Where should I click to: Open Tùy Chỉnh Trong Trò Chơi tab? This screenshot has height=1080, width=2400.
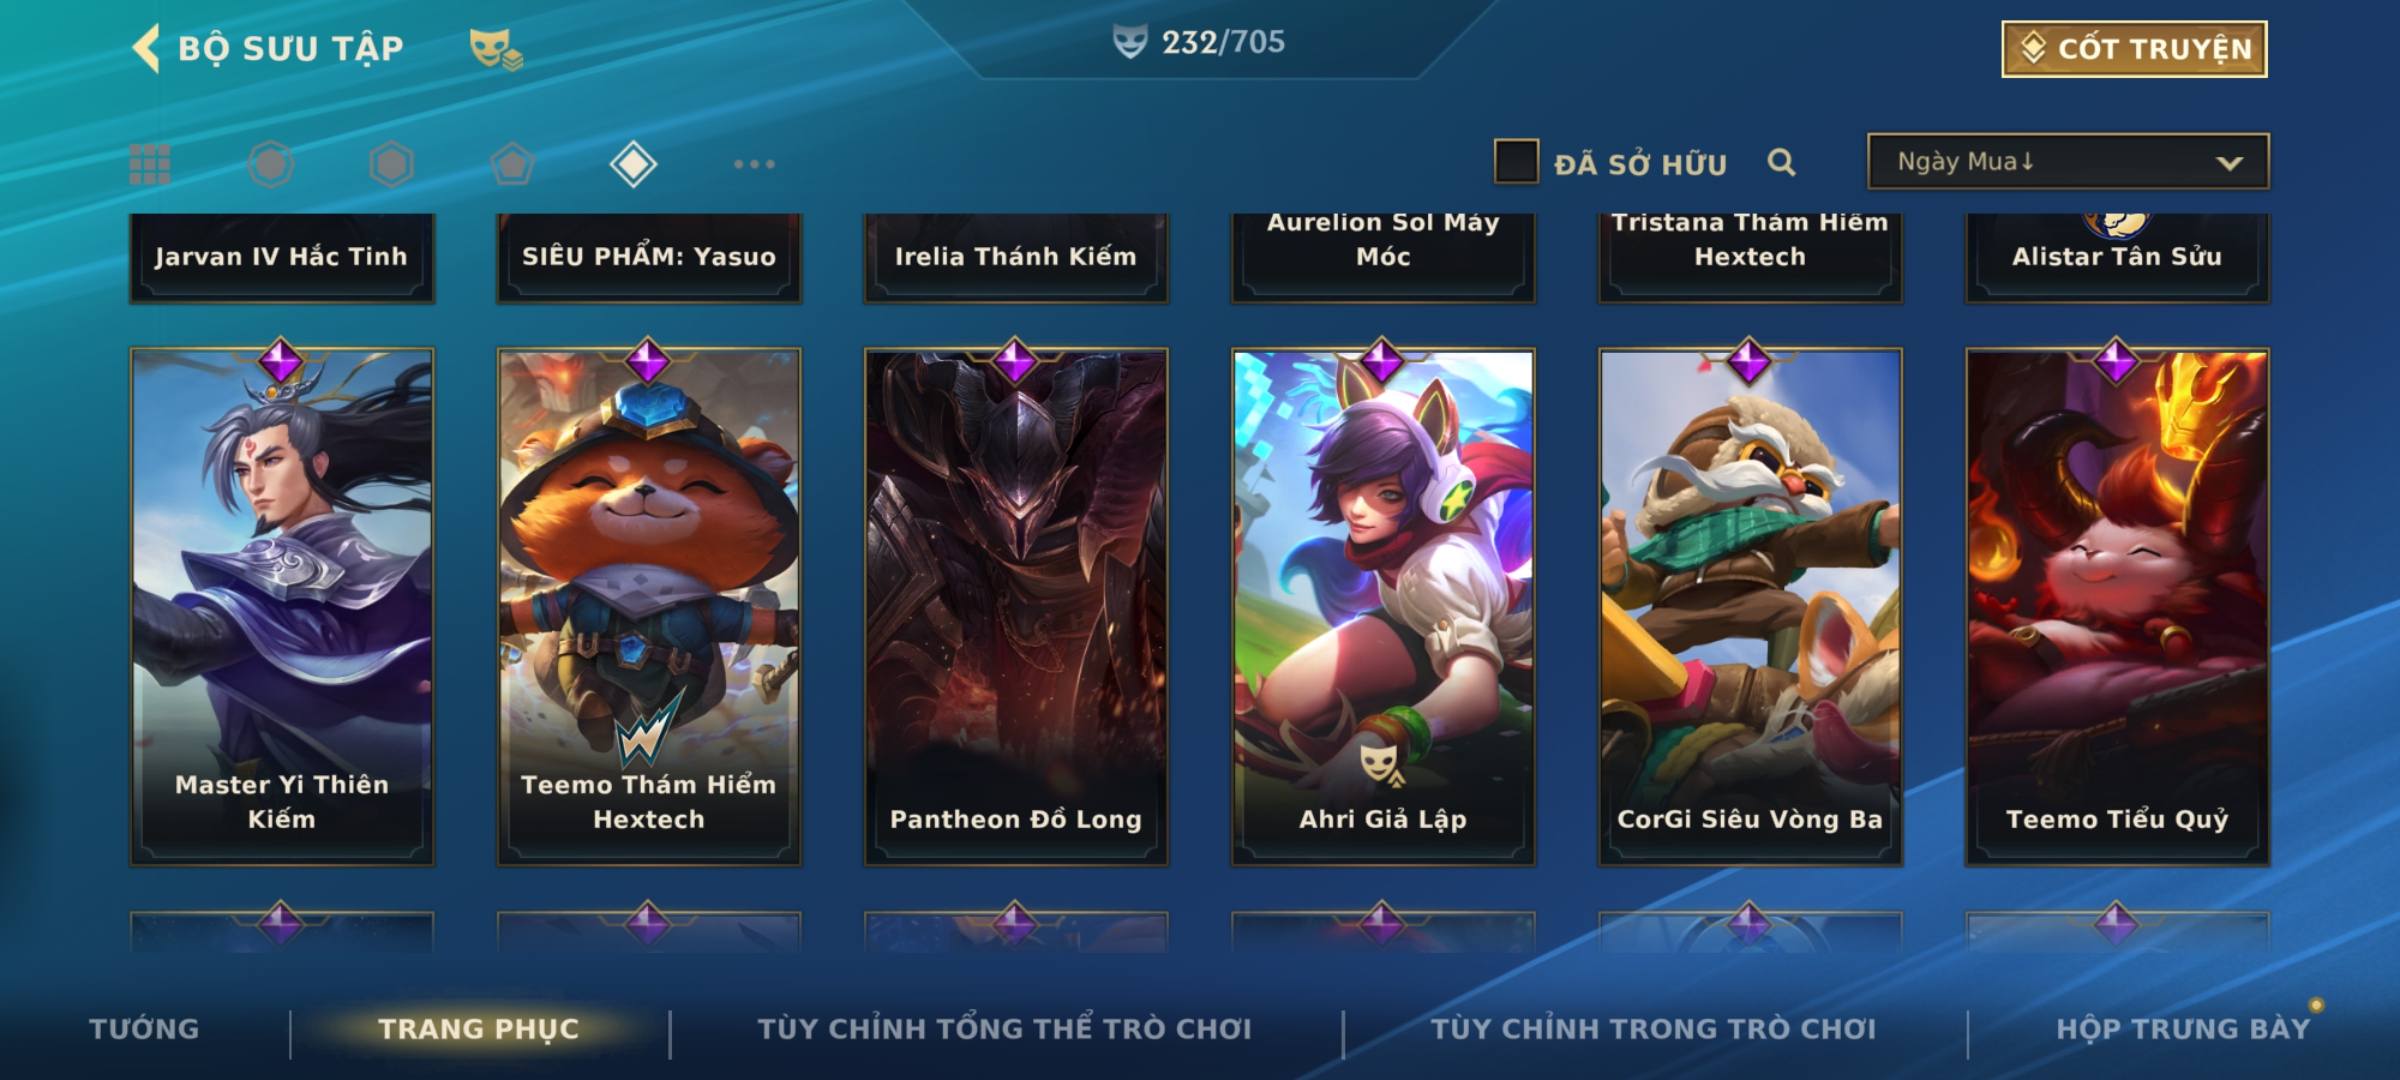click(1653, 1028)
